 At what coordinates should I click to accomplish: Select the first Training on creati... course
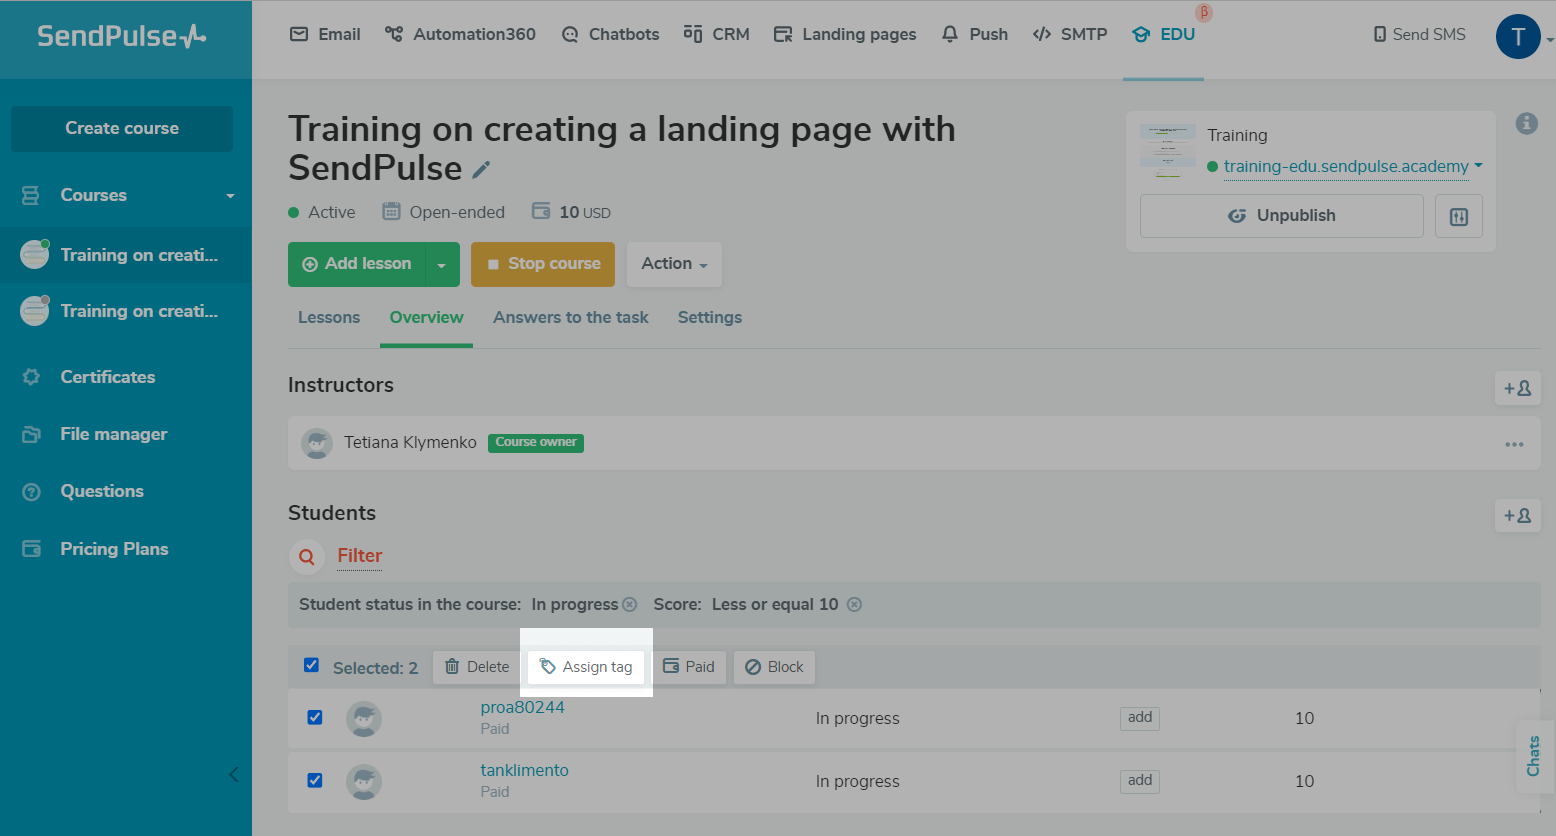[x=126, y=255]
